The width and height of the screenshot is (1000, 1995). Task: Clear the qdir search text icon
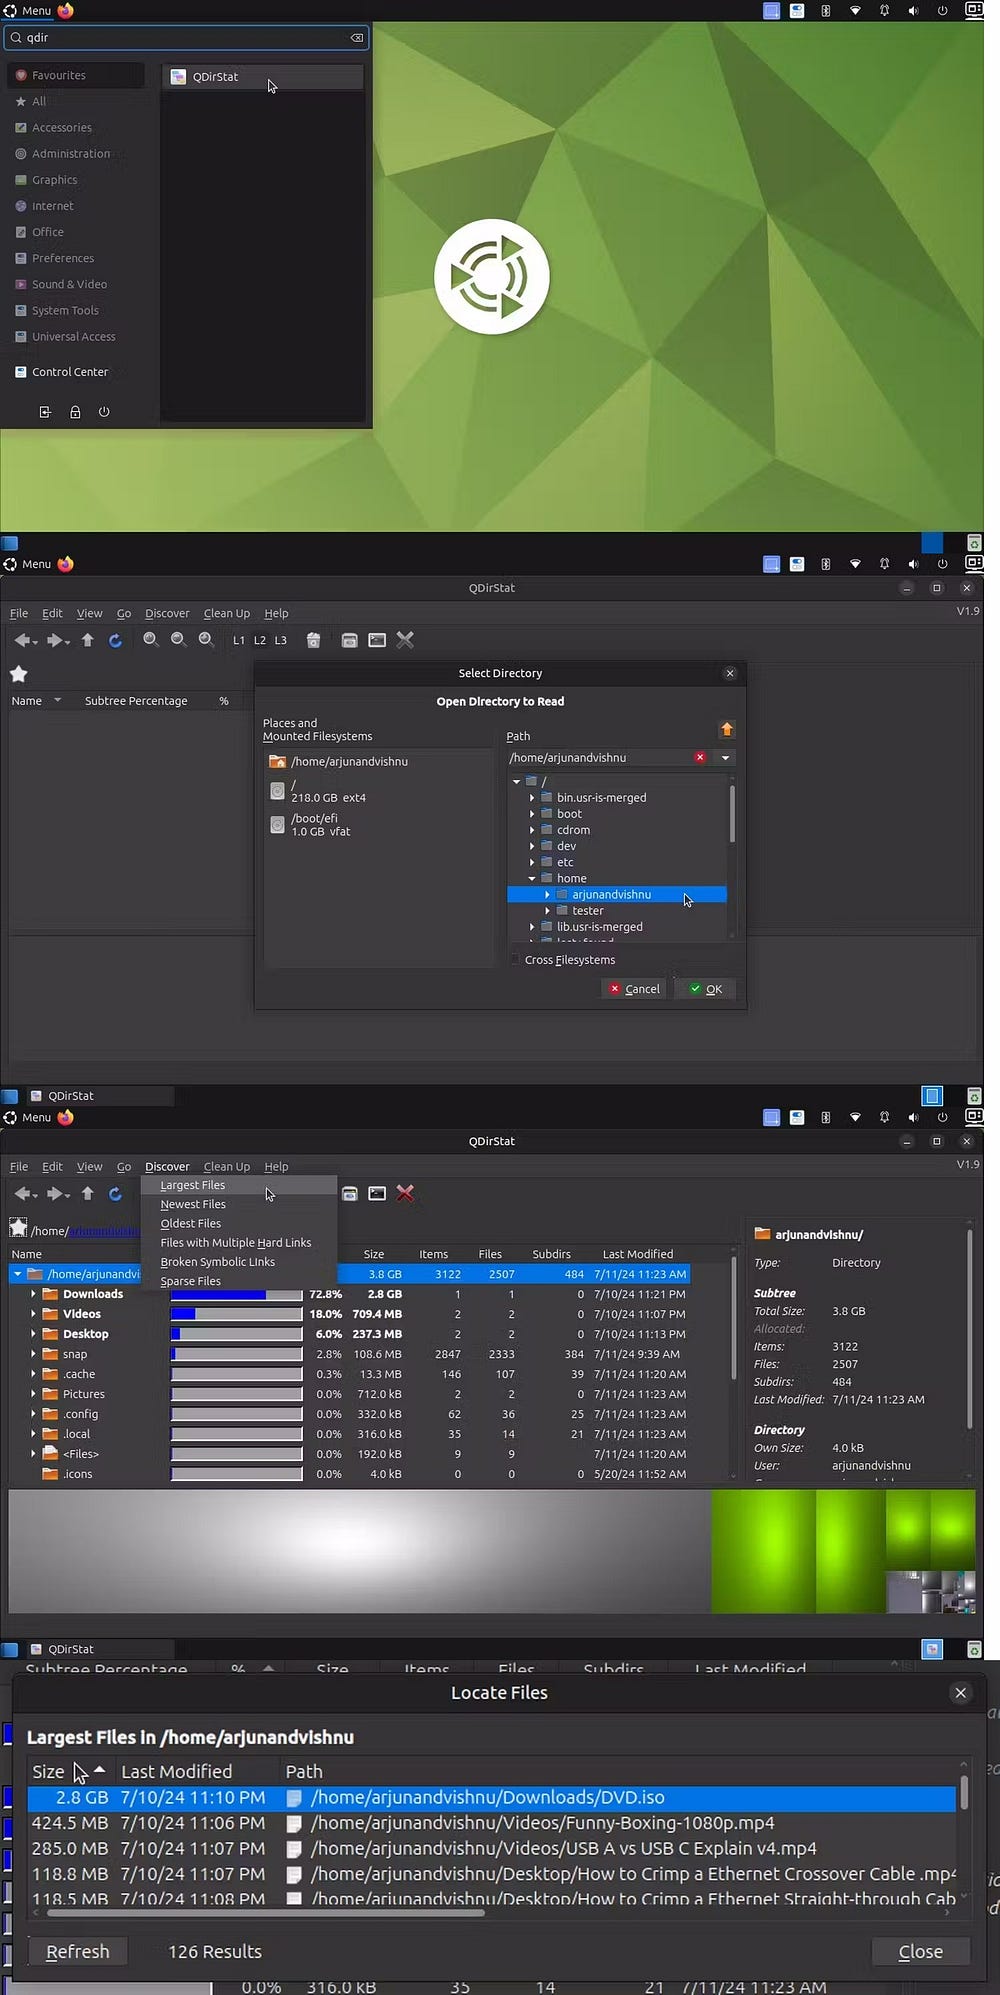click(x=356, y=38)
